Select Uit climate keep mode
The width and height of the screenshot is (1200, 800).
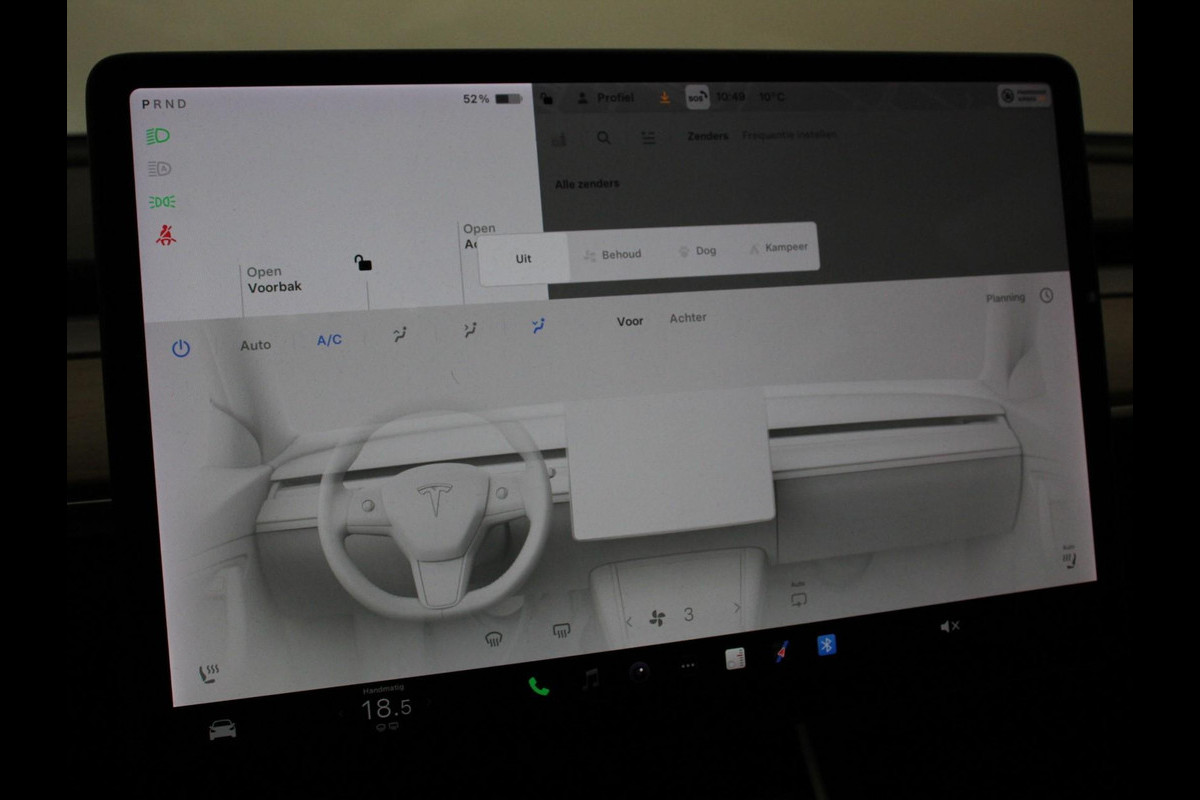[x=524, y=258]
